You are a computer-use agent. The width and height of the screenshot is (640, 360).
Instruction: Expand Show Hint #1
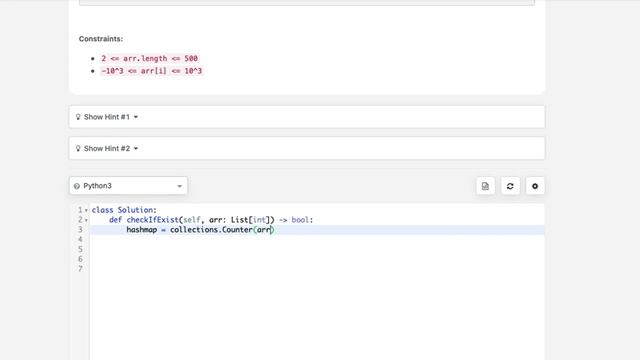click(307, 117)
